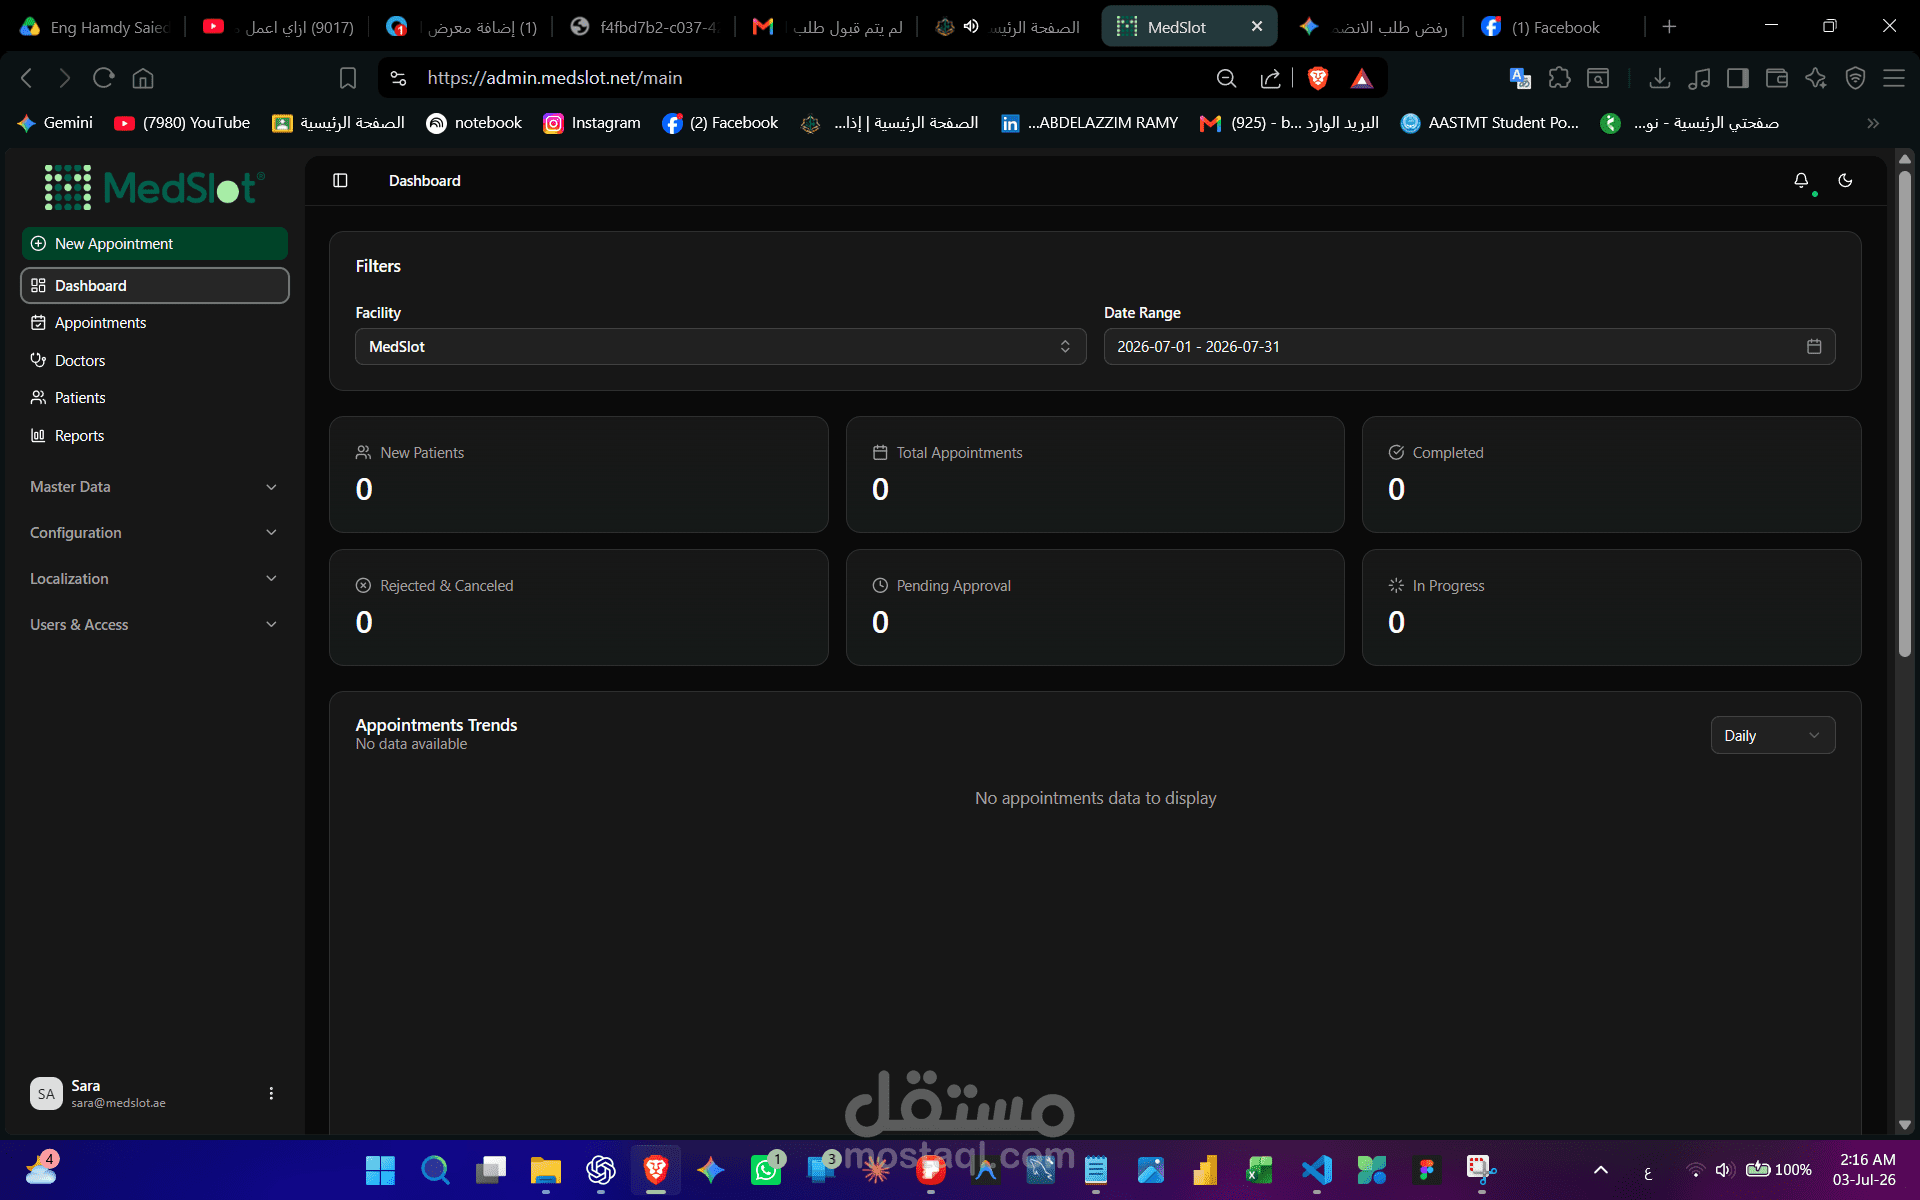Click the MedSlot logo
The width and height of the screenshot is (1920, 1200).
point(155,187)
